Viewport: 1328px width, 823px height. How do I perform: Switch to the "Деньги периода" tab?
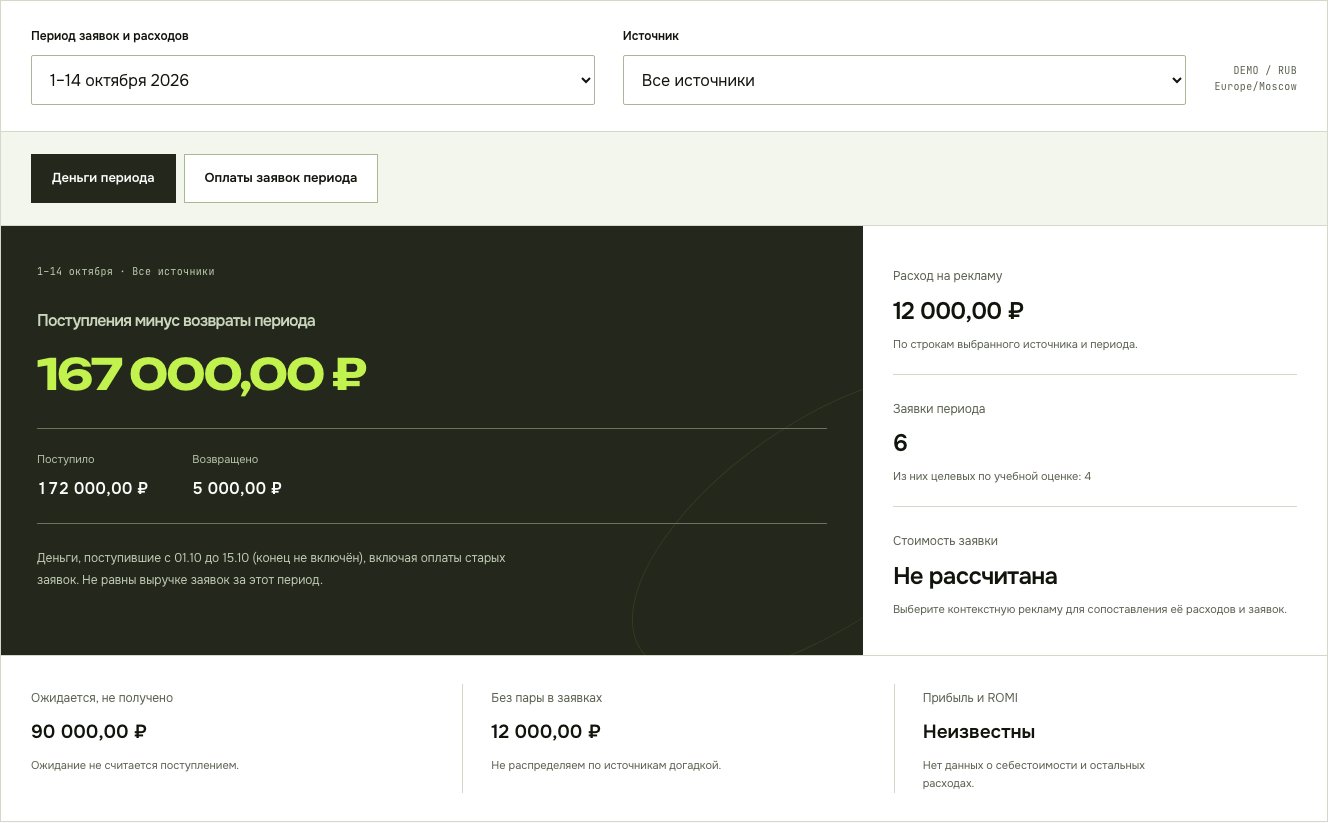coord(103,178)
